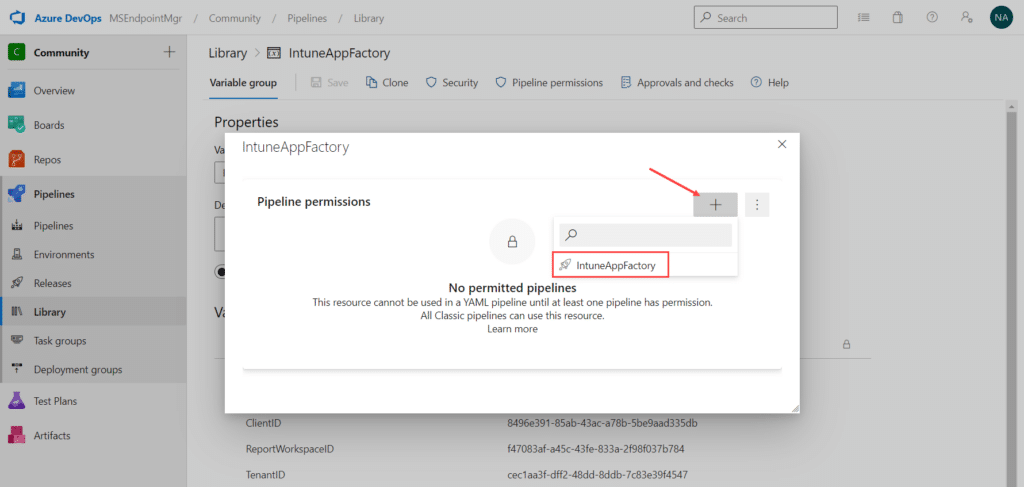
Task: Click the Repos sidebar icon
Action: [x=16, y=159]
